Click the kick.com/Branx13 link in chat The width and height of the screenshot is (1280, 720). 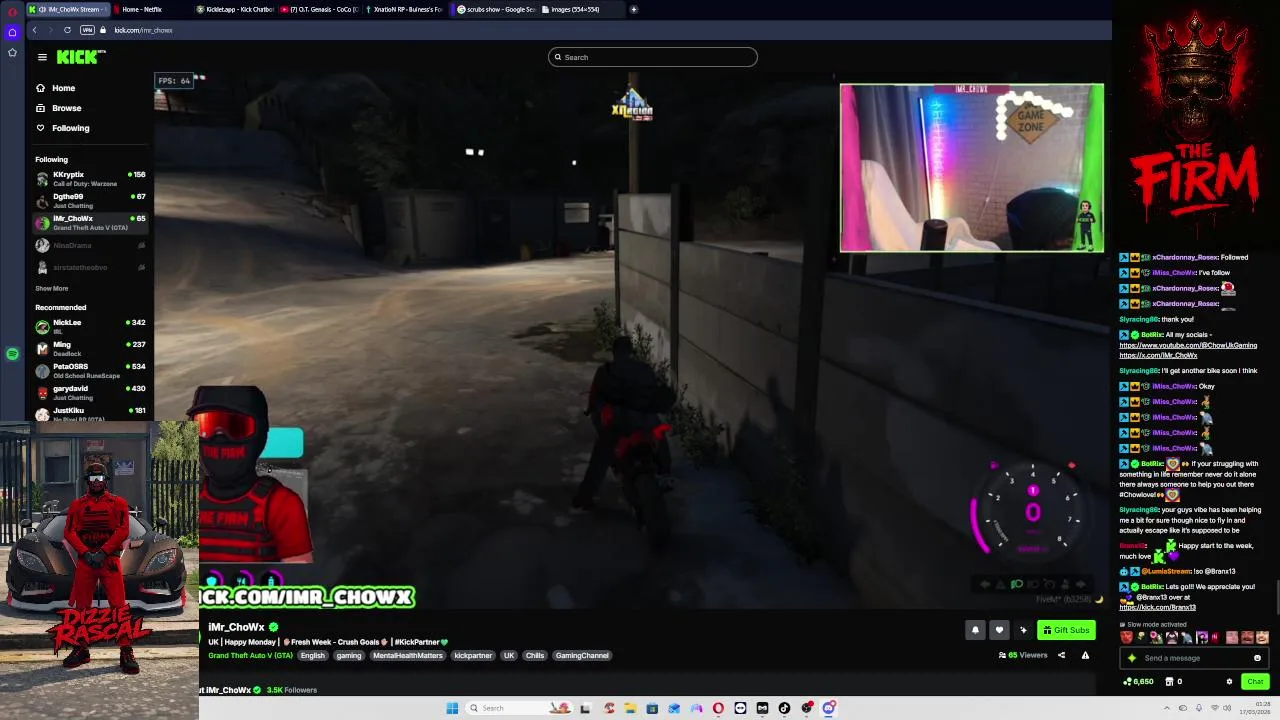click(1157, 607)
